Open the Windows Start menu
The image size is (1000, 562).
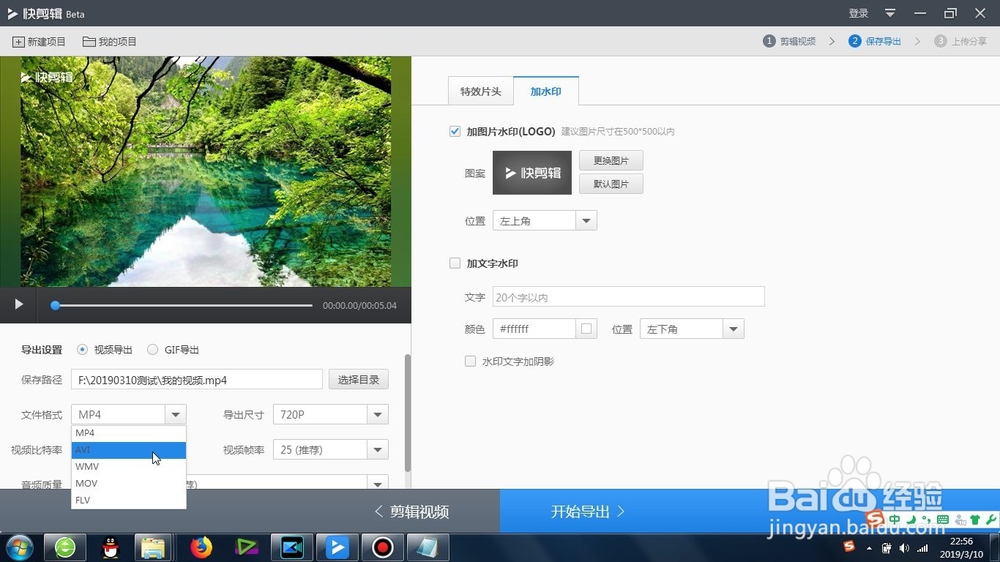click(x=18, y=547)
